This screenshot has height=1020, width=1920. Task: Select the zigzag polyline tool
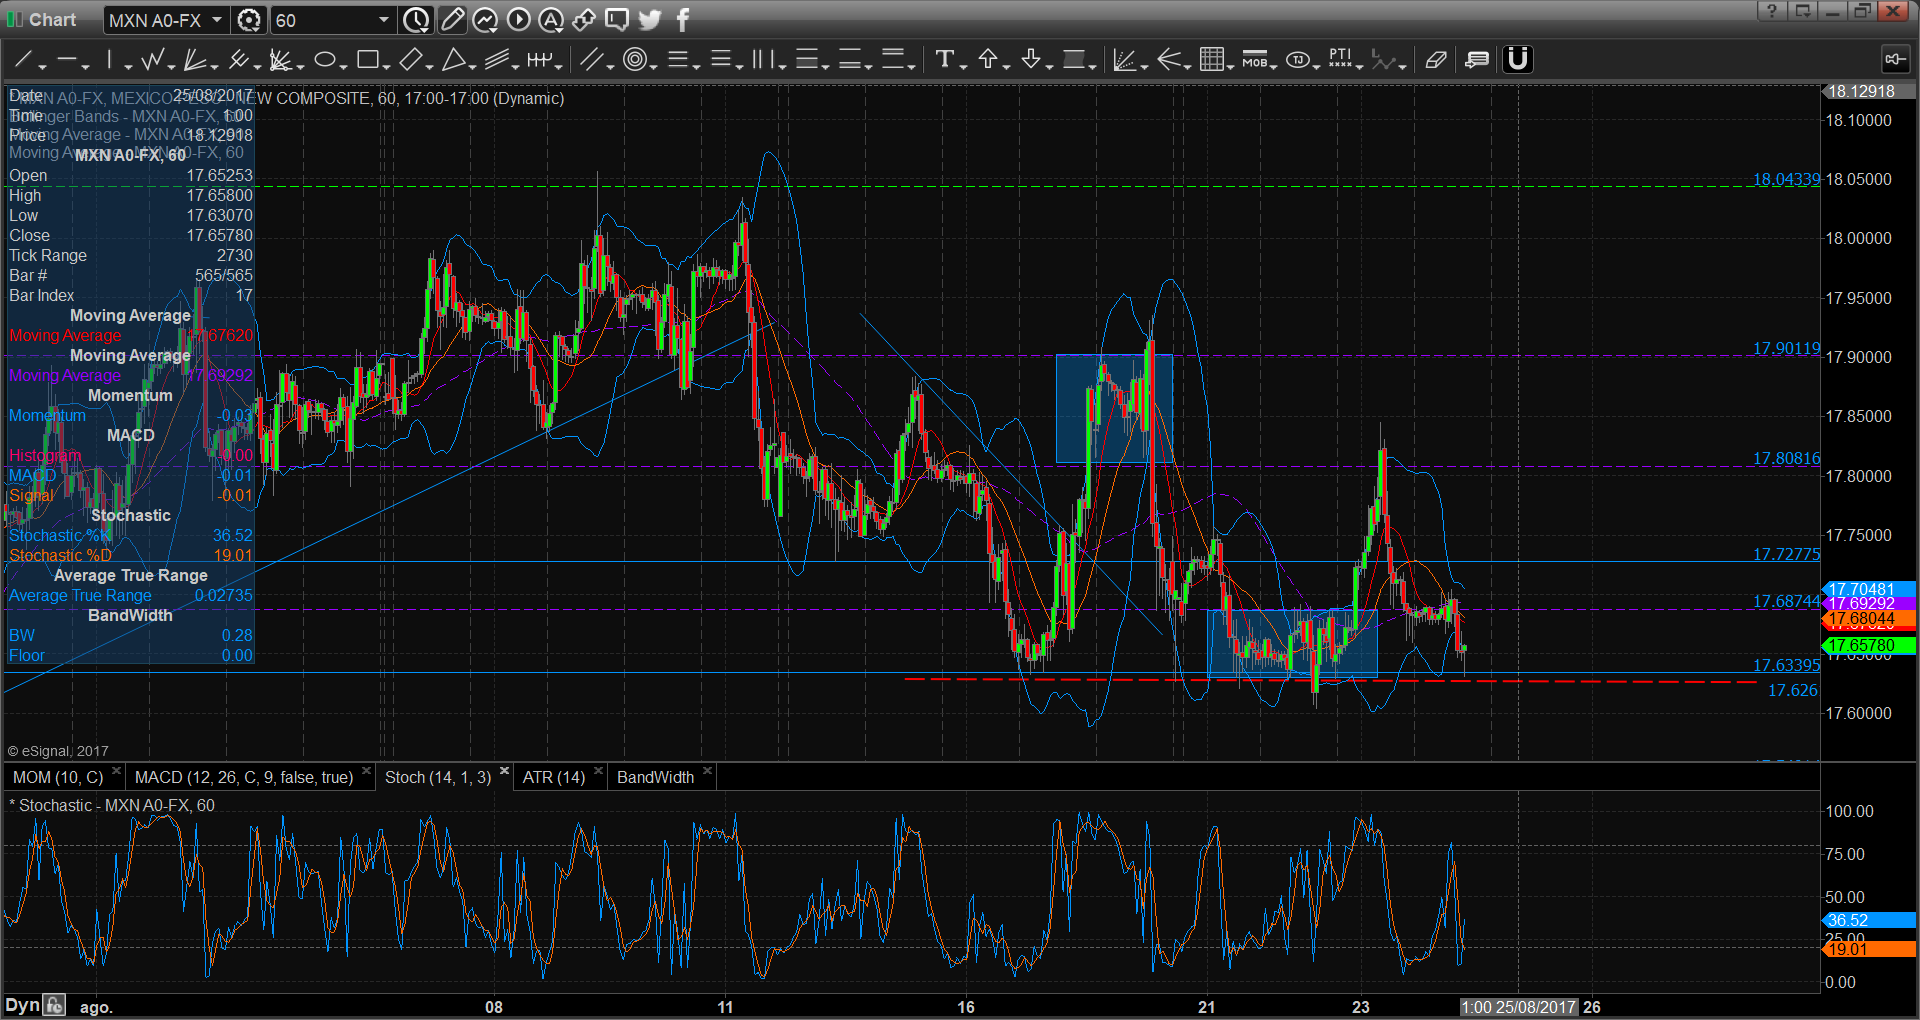pos(152,60)
